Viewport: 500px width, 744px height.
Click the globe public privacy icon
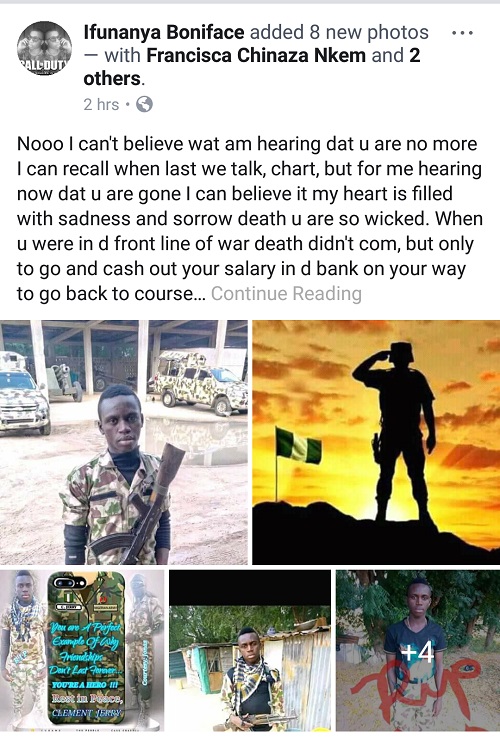tap(144, 104)
